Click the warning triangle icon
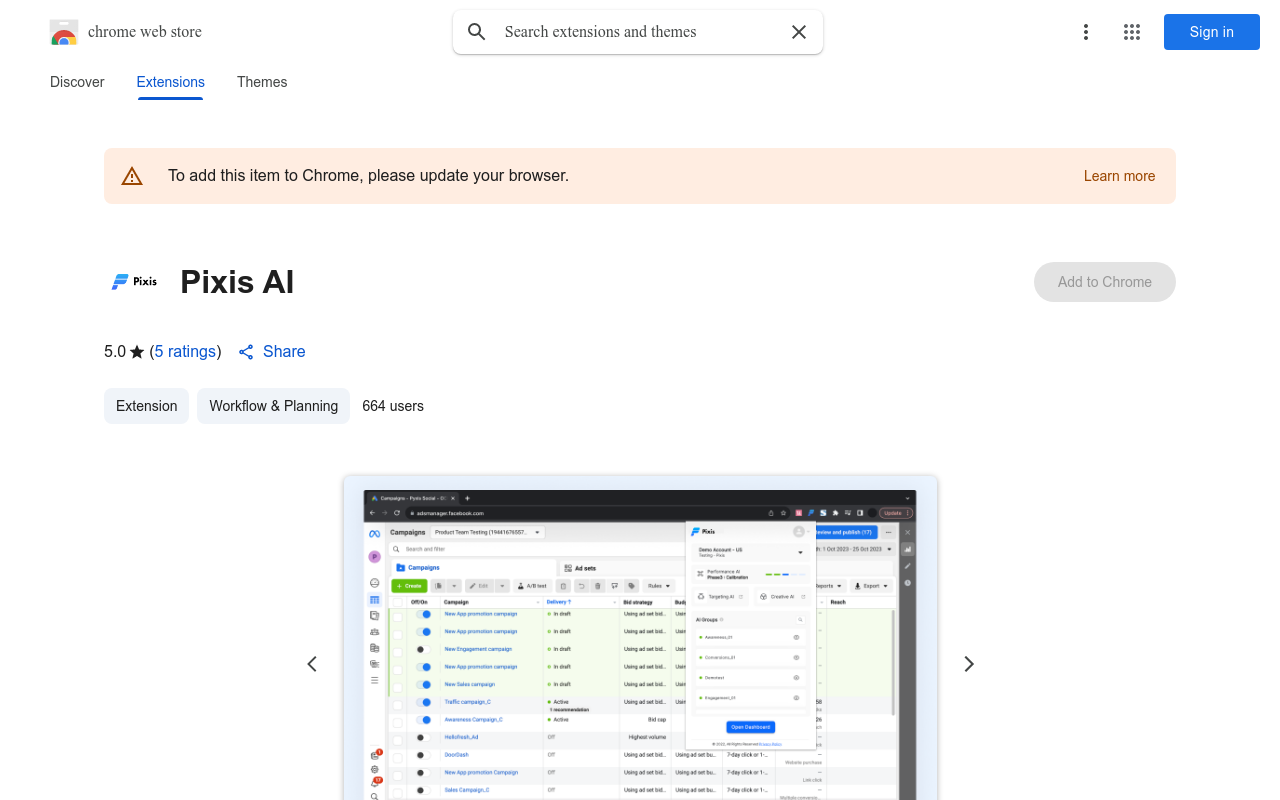Viewport: 1280px width, 800px height. point(132,176)
